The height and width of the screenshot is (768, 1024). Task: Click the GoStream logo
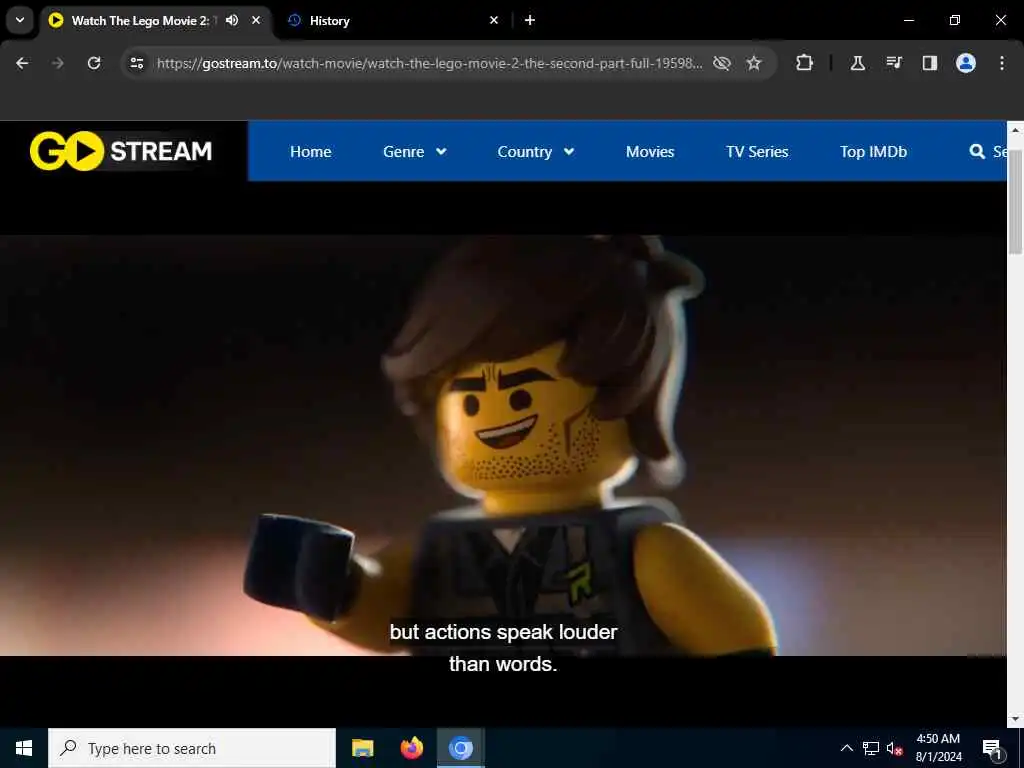point(121,151)
